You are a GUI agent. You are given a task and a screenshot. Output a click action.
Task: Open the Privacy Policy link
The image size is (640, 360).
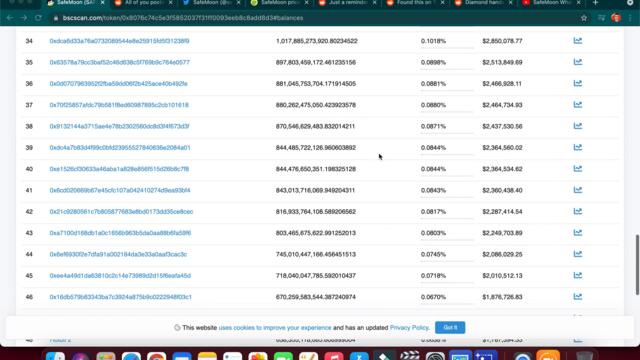click(x=409, y=328)
